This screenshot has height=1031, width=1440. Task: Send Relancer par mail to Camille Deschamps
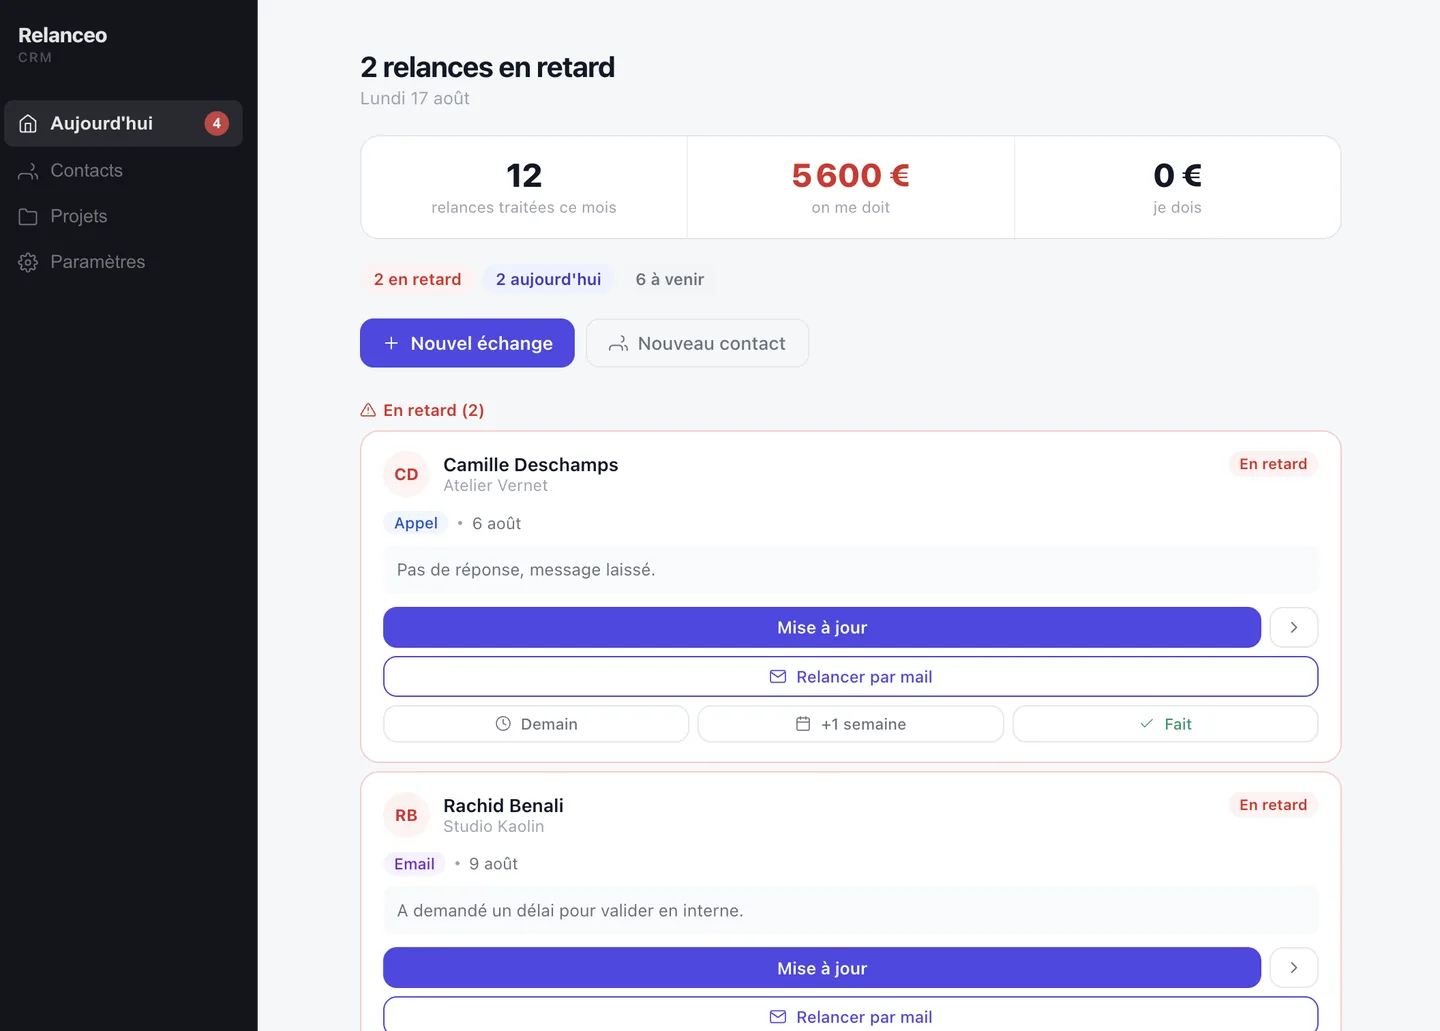point(850,677)
